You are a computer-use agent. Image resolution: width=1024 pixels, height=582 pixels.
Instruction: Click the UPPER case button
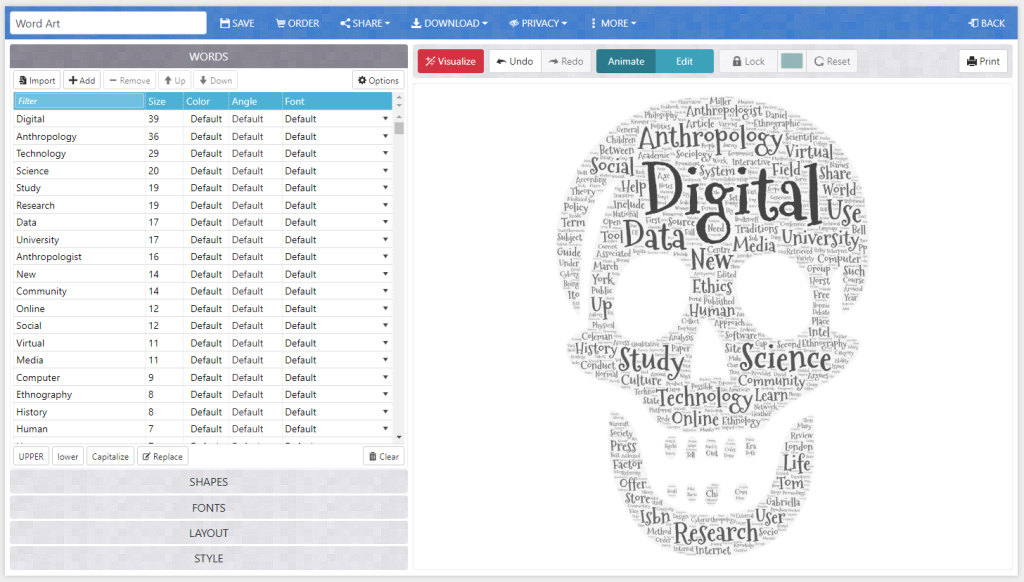coord(30,455)
